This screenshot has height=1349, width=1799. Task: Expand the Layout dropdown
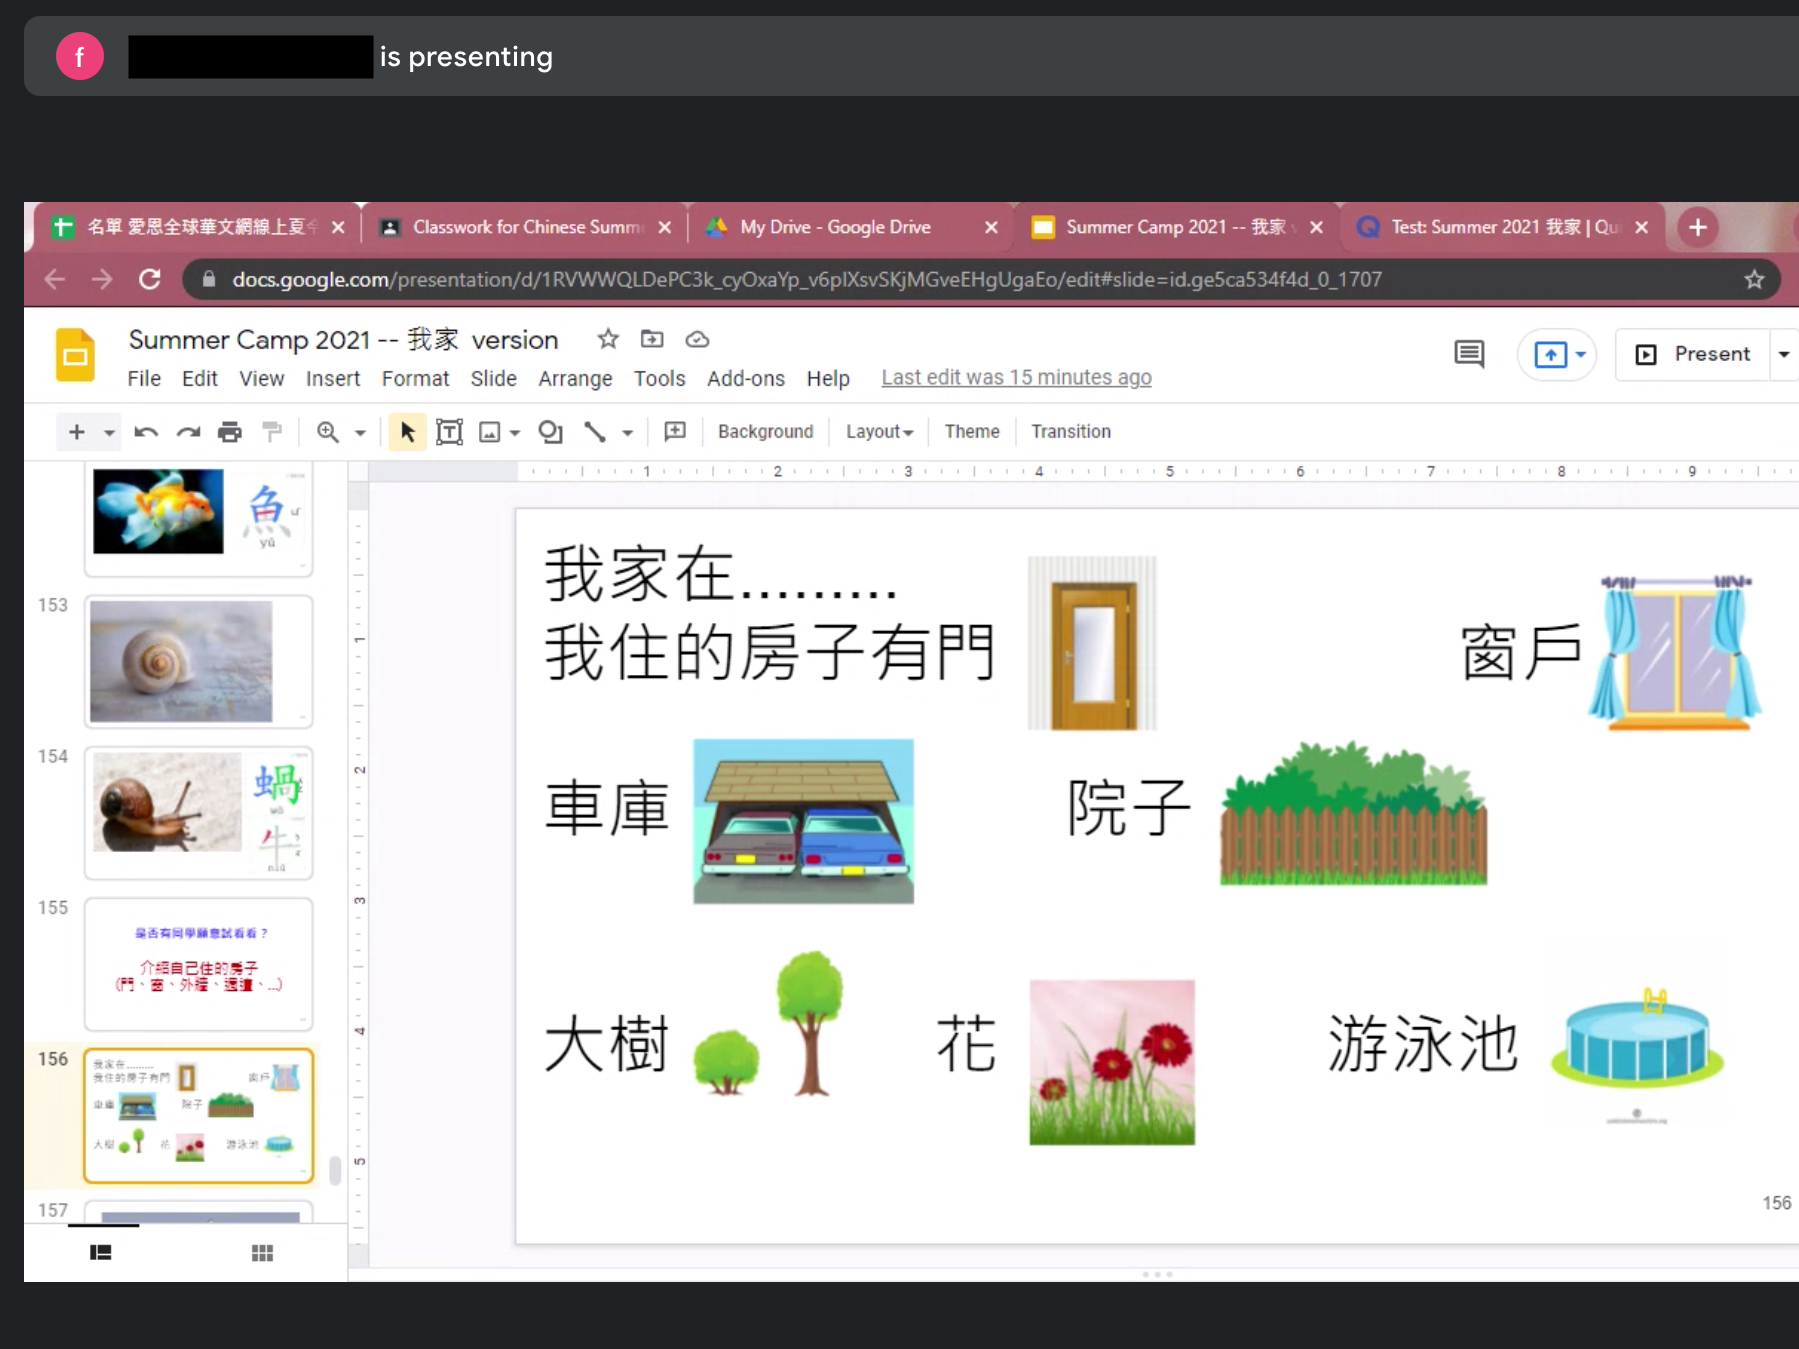click(x=879, y=432)
